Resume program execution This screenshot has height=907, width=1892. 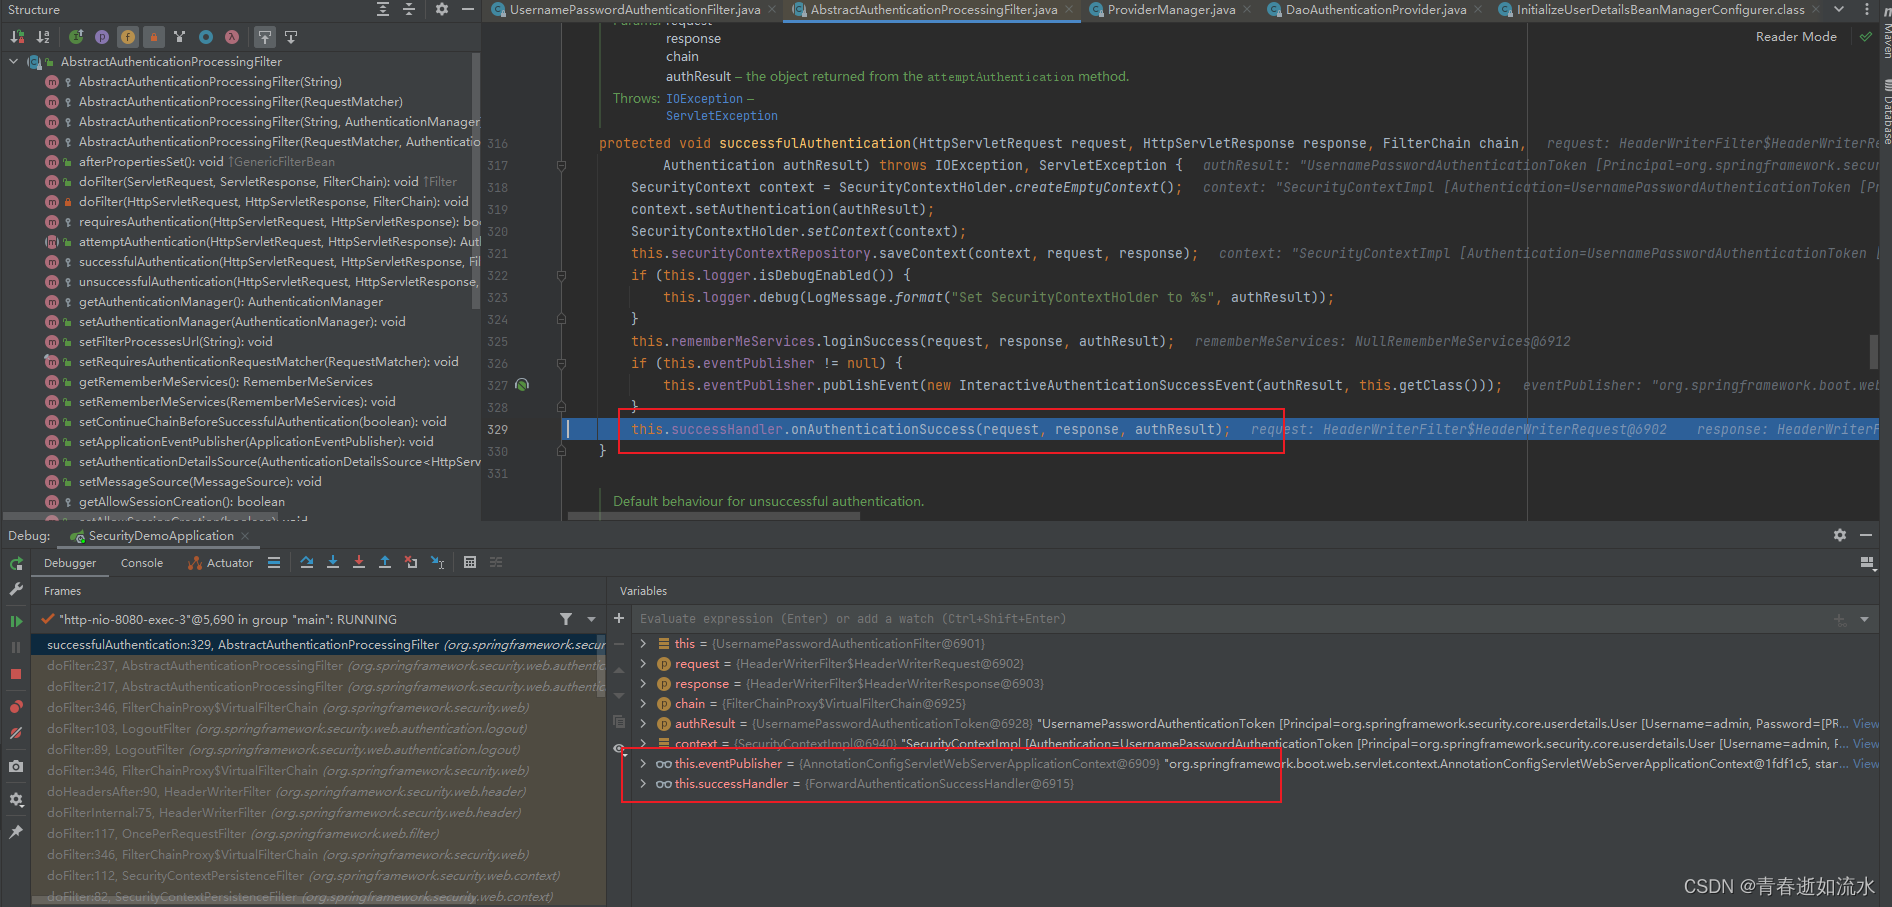point(16,621)
